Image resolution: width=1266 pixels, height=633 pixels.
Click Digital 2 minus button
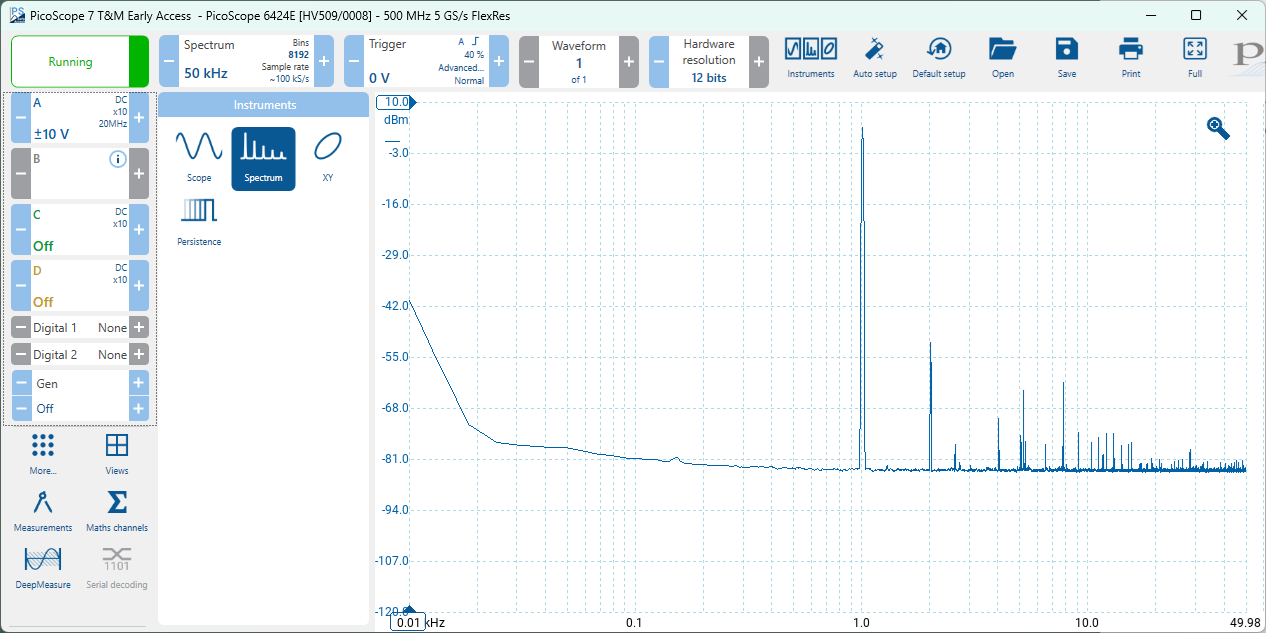pyautogui.click(x=21, y=354)
